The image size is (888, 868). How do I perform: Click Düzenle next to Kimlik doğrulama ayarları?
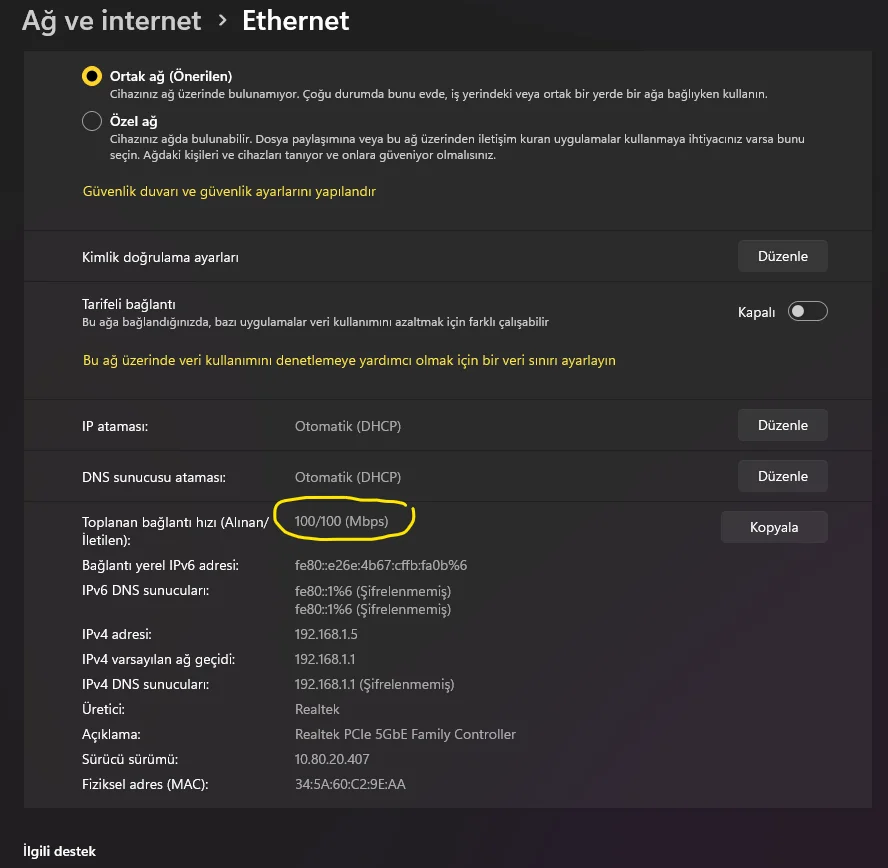tap(783, 256)
